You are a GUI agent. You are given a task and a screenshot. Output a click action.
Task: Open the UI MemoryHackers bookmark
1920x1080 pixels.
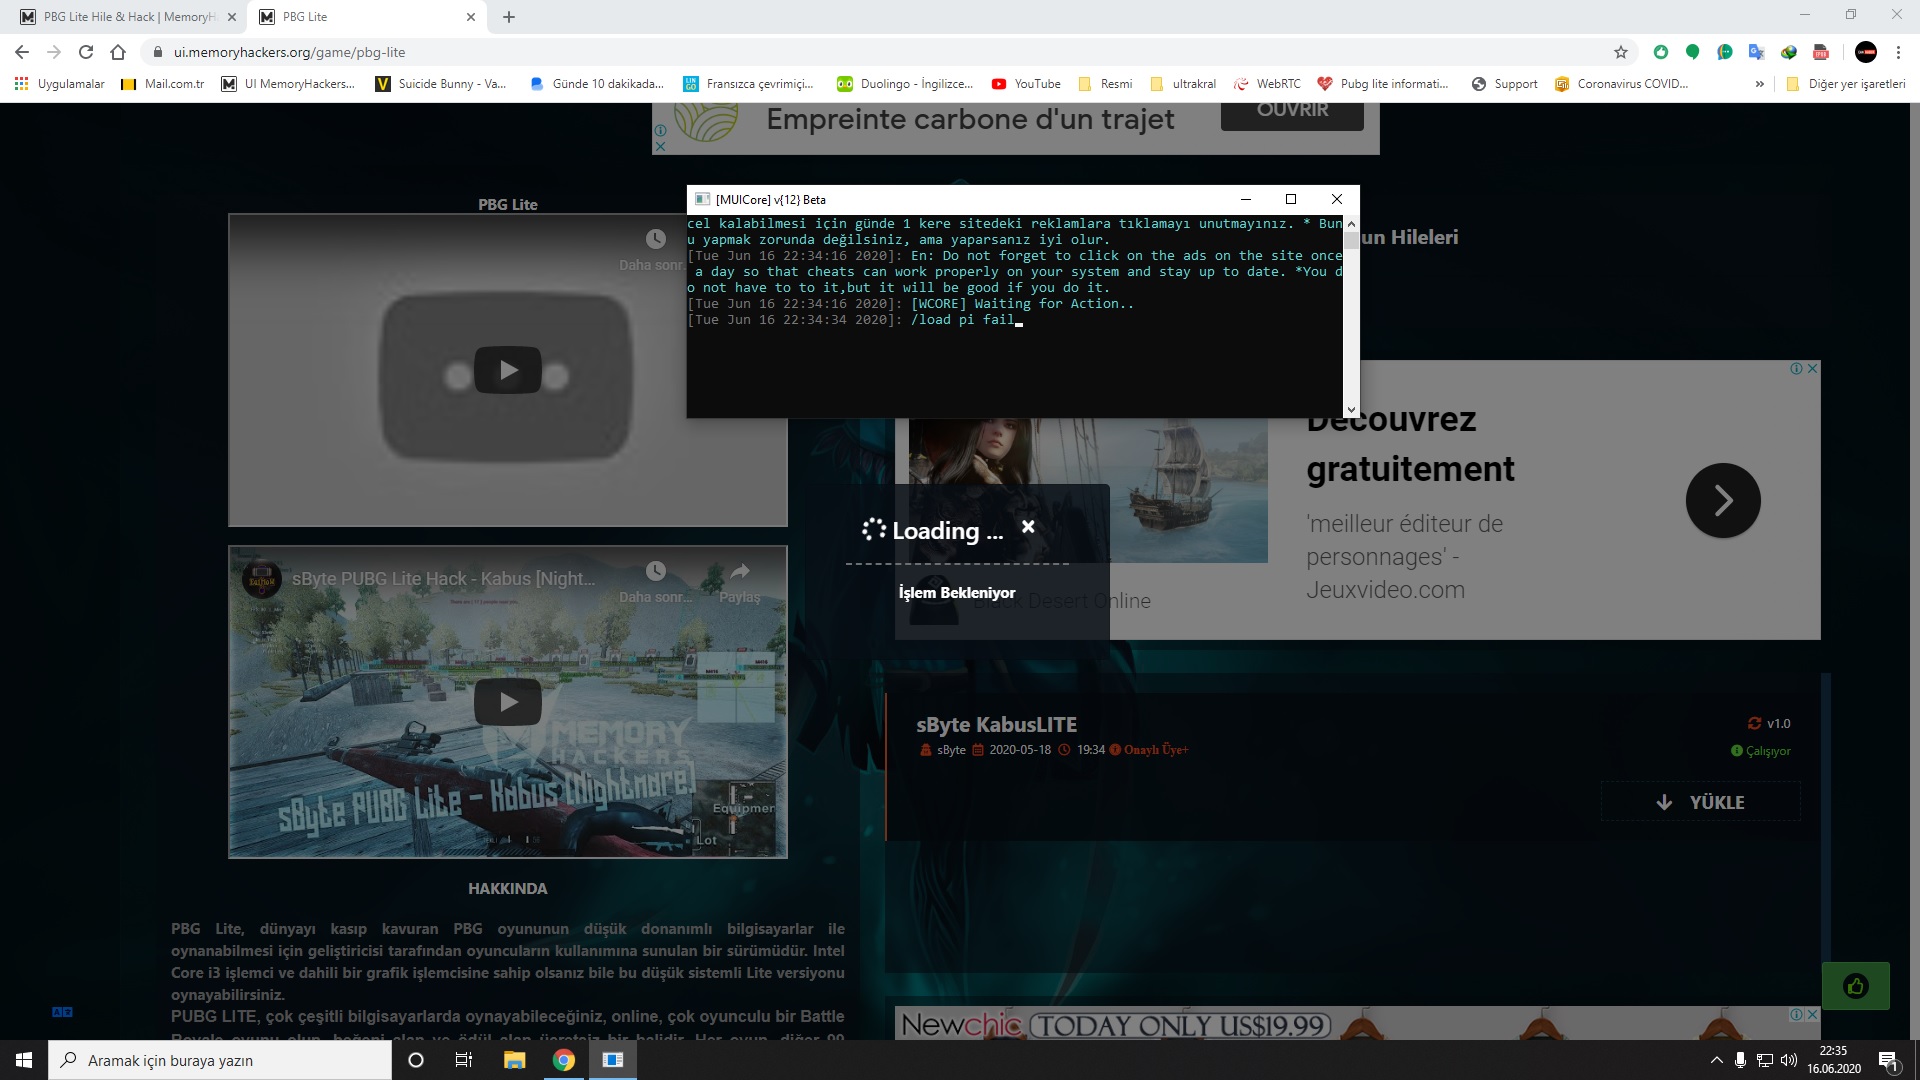pyautogui.click(x=288, y=84)
